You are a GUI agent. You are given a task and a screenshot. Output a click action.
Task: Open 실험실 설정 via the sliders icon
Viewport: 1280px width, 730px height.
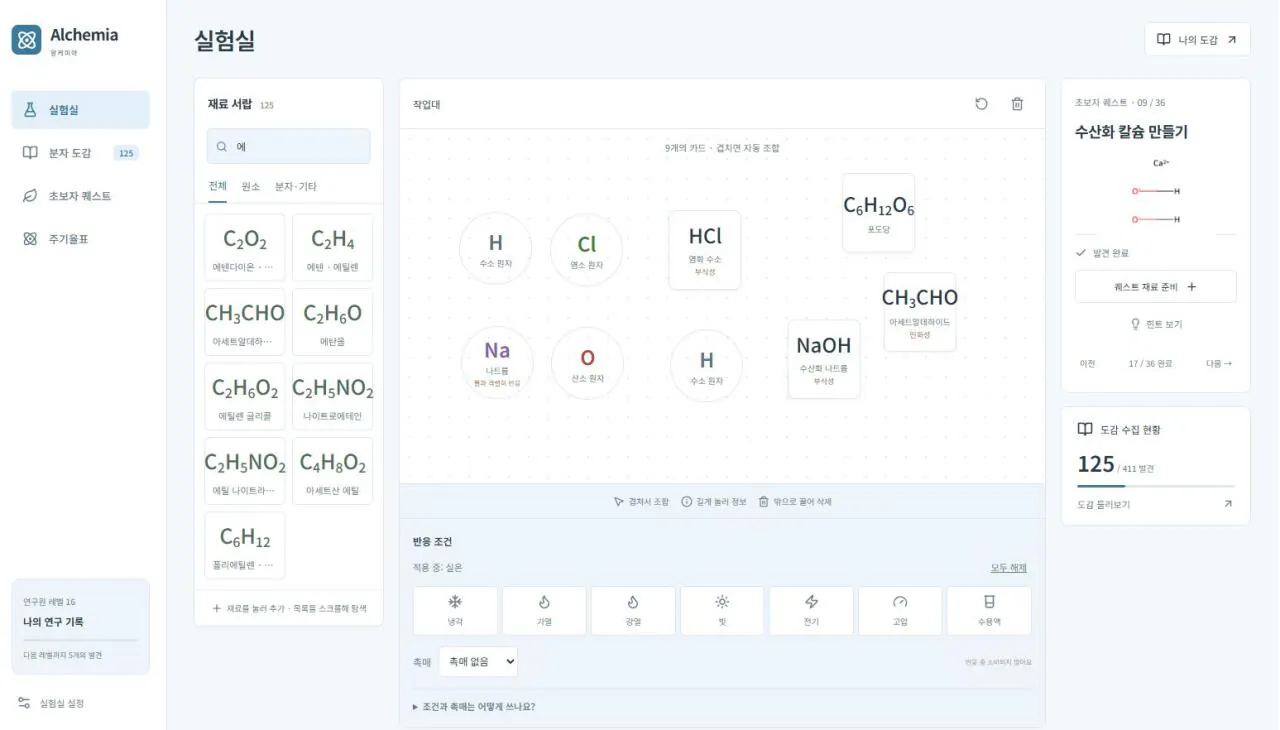point(24,703)
